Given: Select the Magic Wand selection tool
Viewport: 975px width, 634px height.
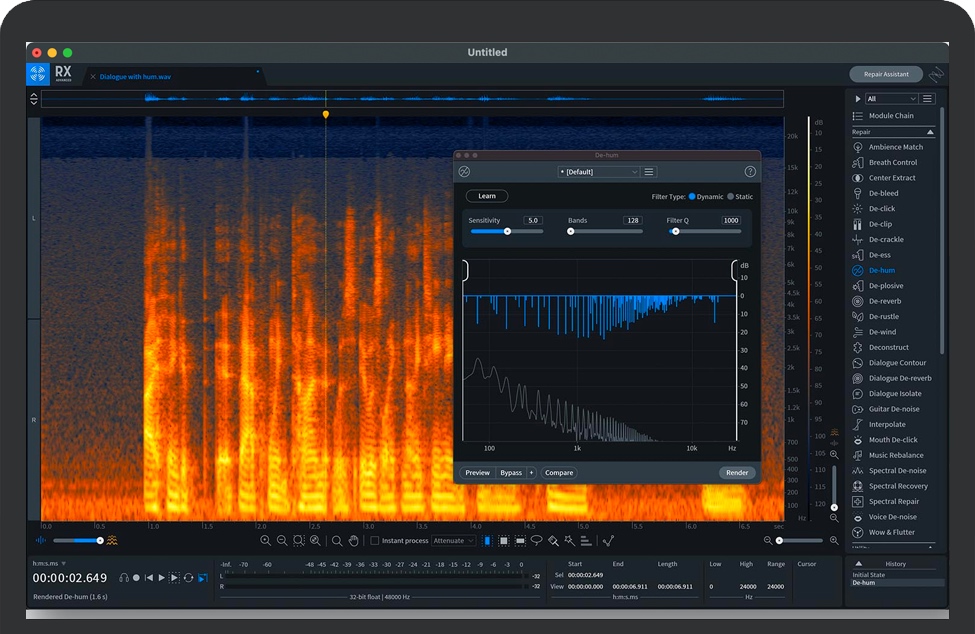Looking at the screenshot, I should point(569,541).
